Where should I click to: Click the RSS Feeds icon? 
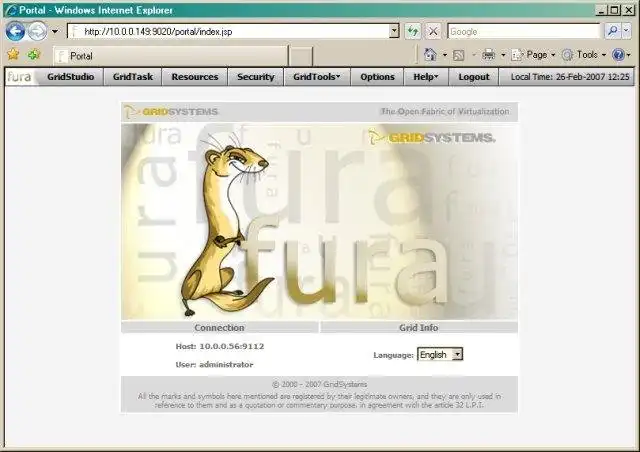click(x=459, y=55)
